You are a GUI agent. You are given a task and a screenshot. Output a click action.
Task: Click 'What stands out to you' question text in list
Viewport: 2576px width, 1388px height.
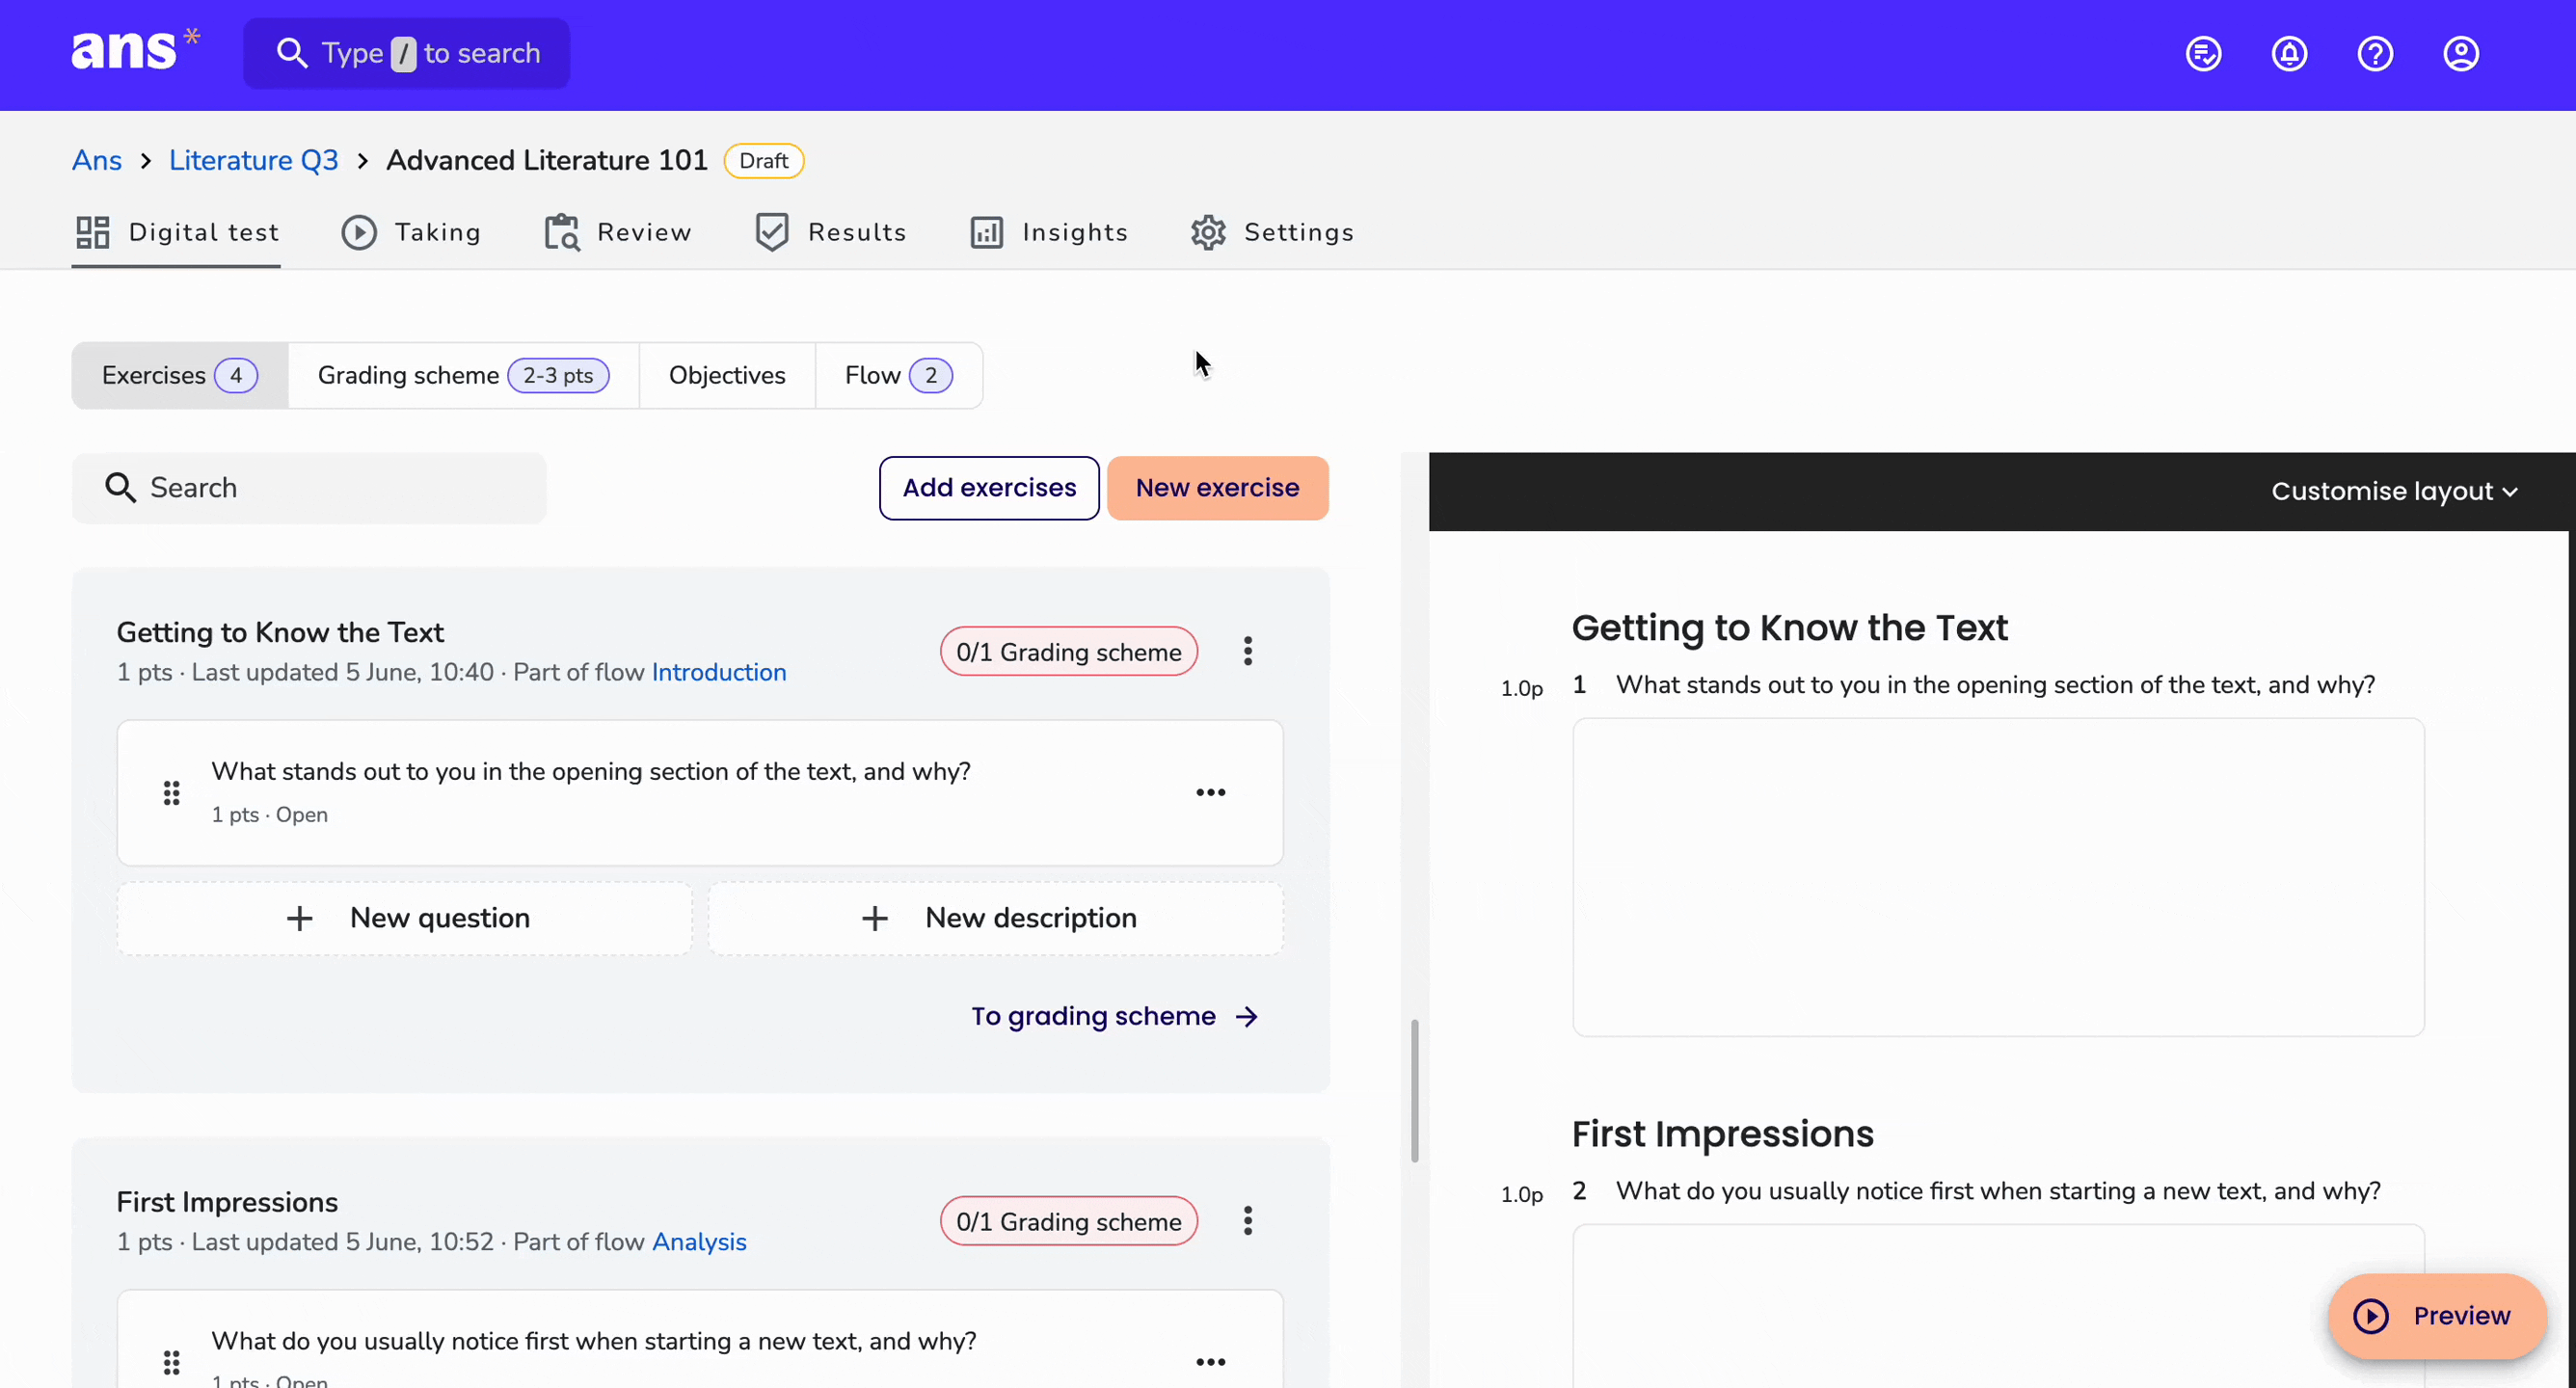pos(590,772)
